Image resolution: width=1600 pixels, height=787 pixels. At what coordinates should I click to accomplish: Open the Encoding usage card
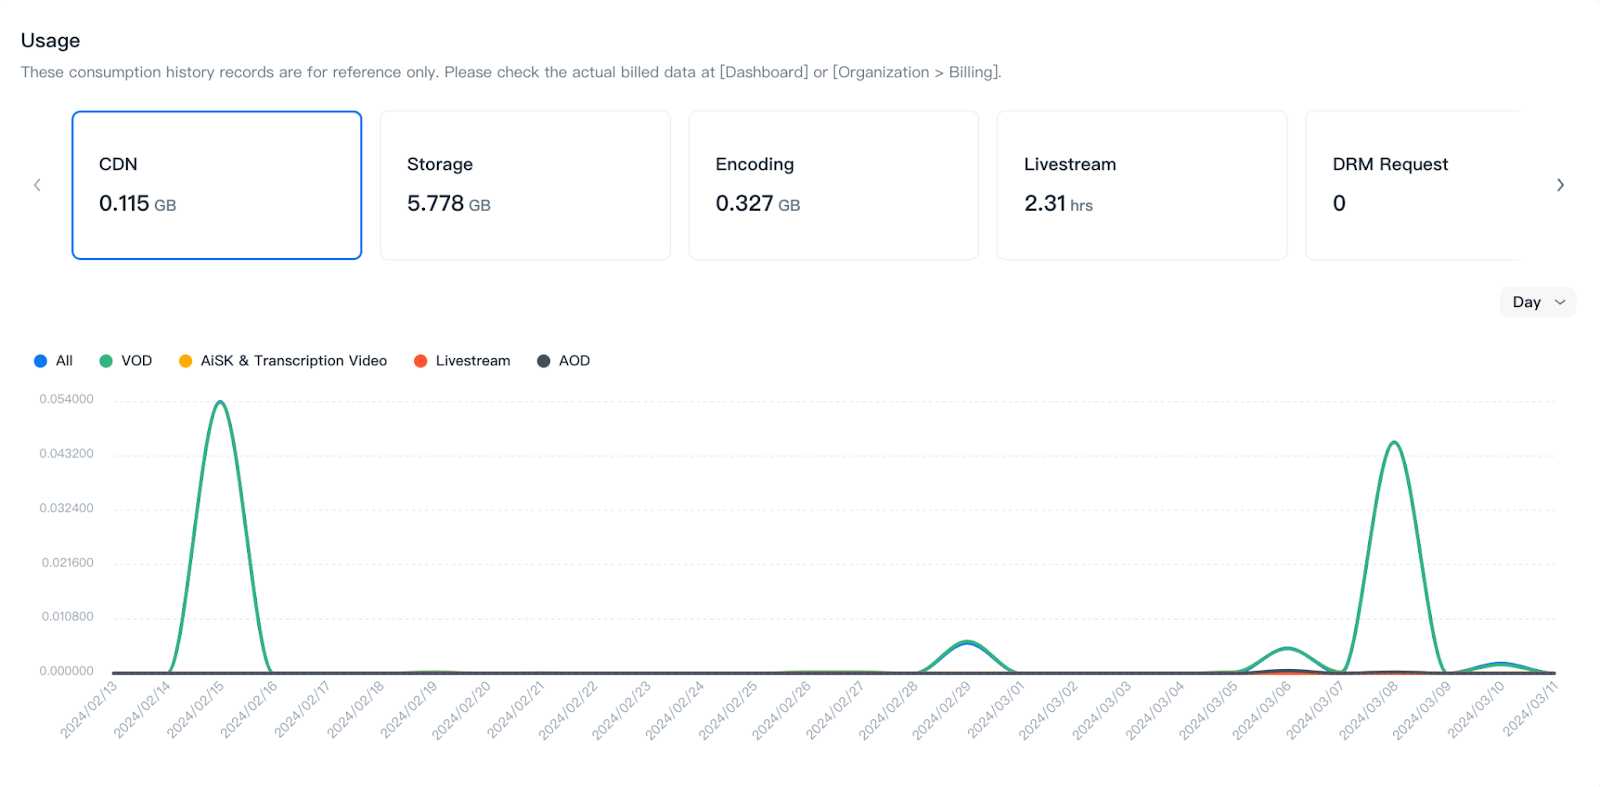[x=833, y=185]
